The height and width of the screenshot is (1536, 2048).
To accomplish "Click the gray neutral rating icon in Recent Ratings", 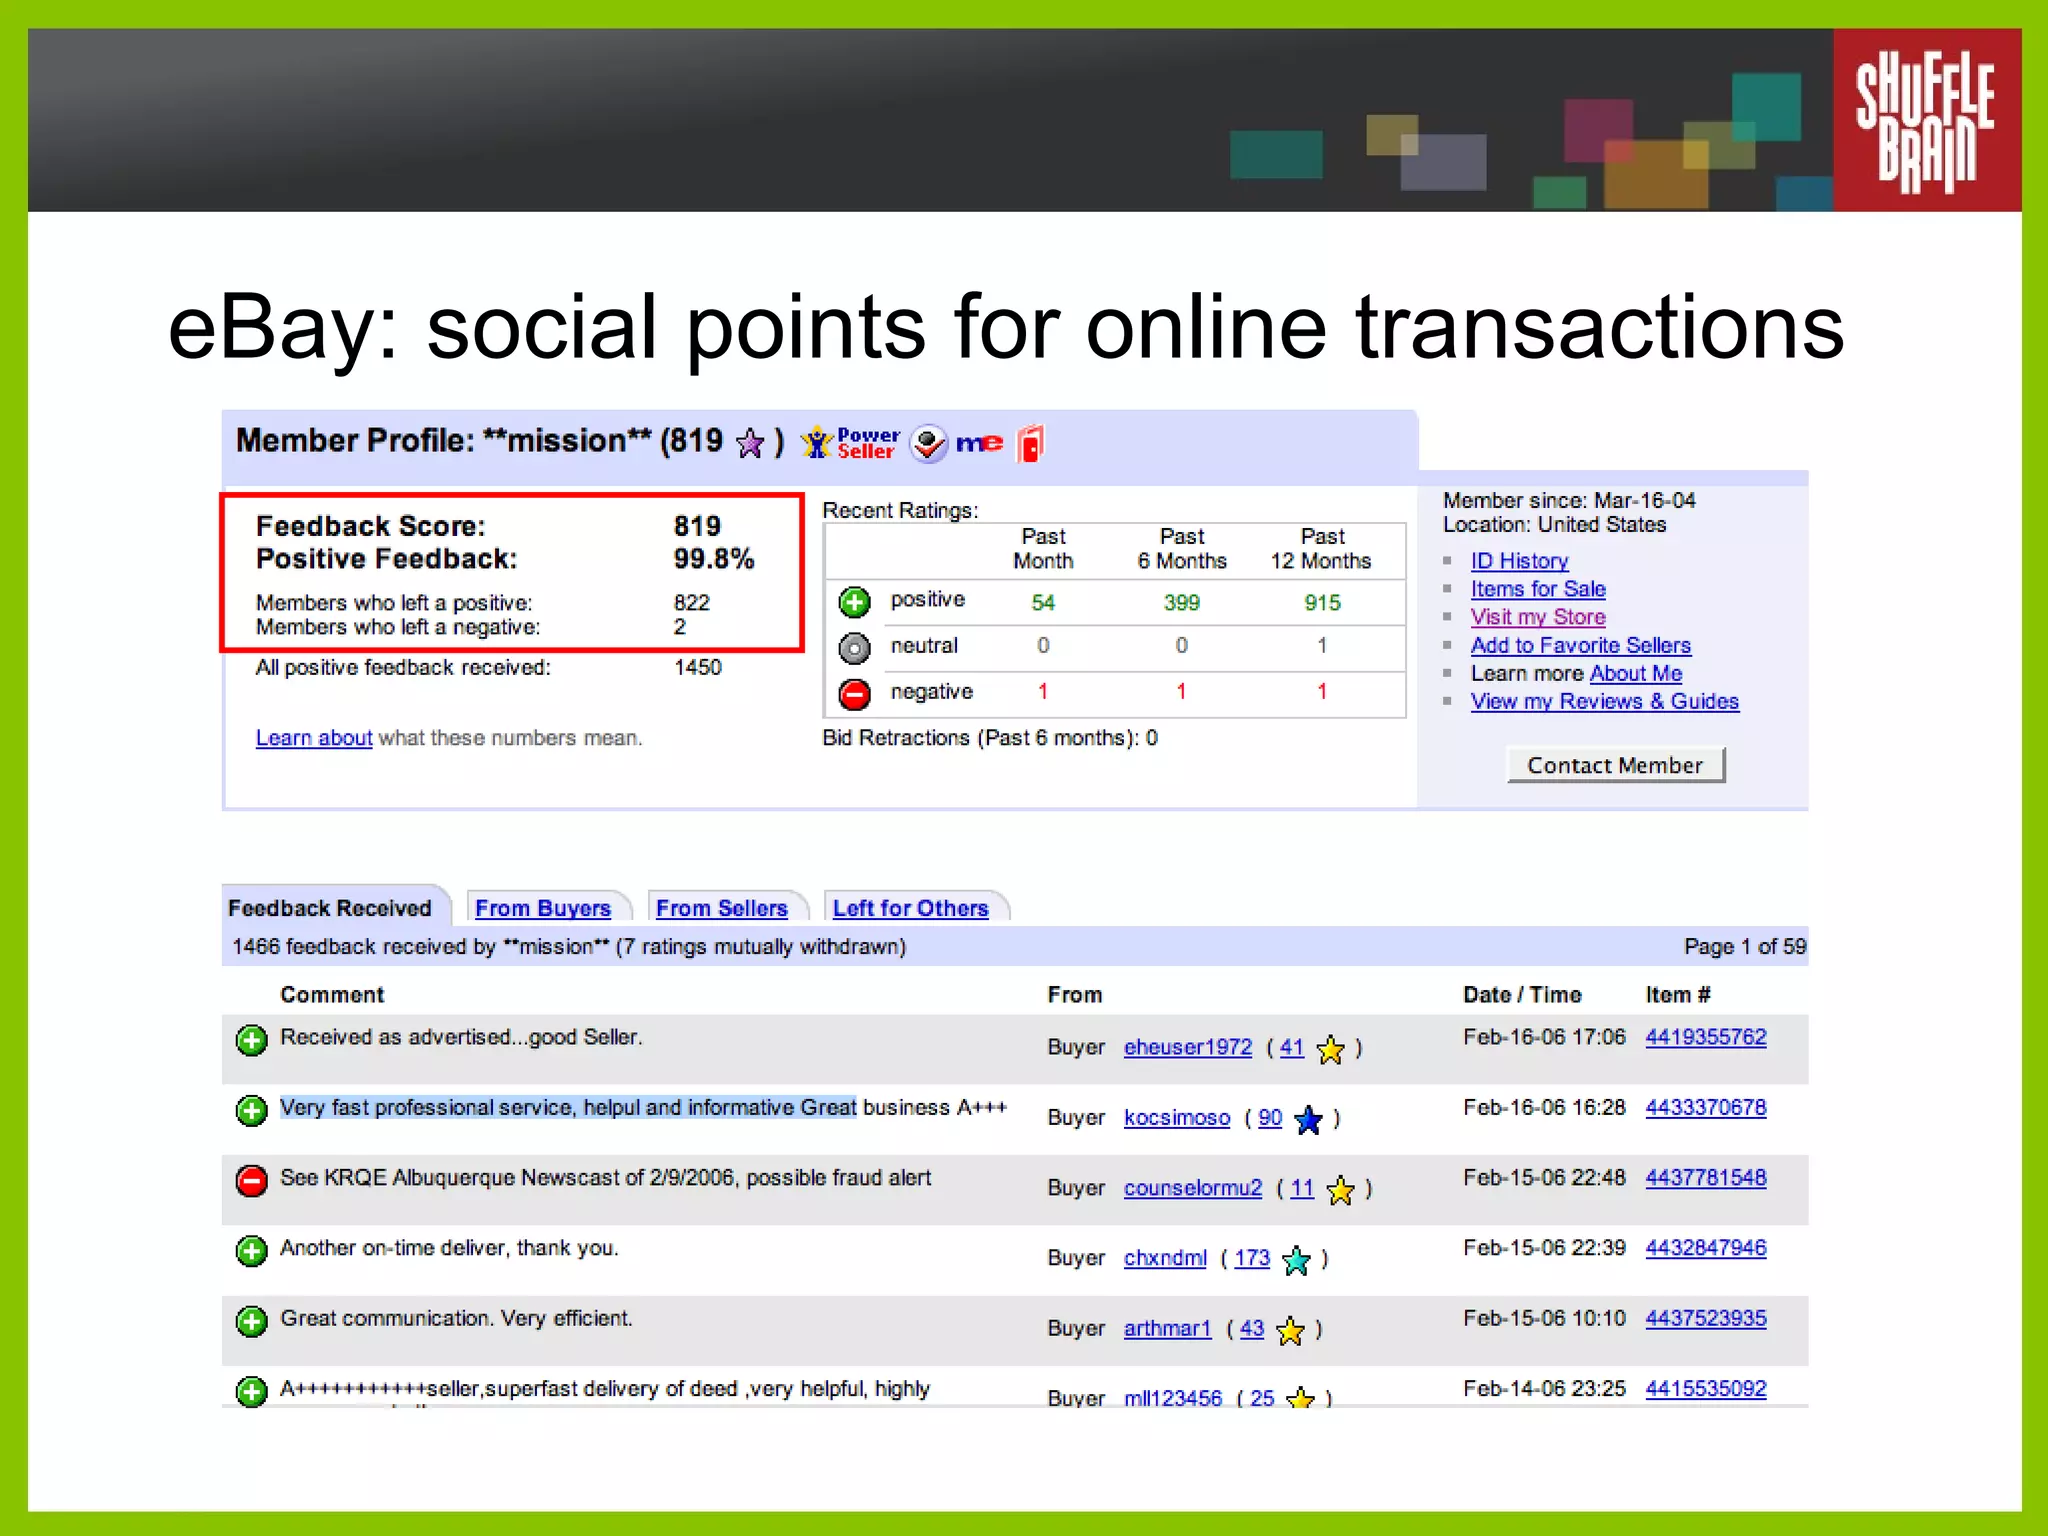I will coord(854,648).
